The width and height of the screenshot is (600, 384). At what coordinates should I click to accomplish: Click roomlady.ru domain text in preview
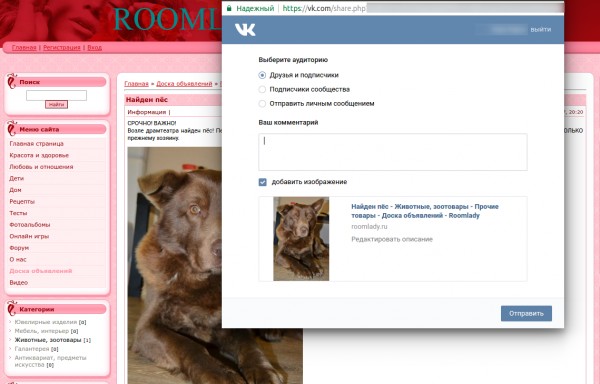(x=369, y=227)
